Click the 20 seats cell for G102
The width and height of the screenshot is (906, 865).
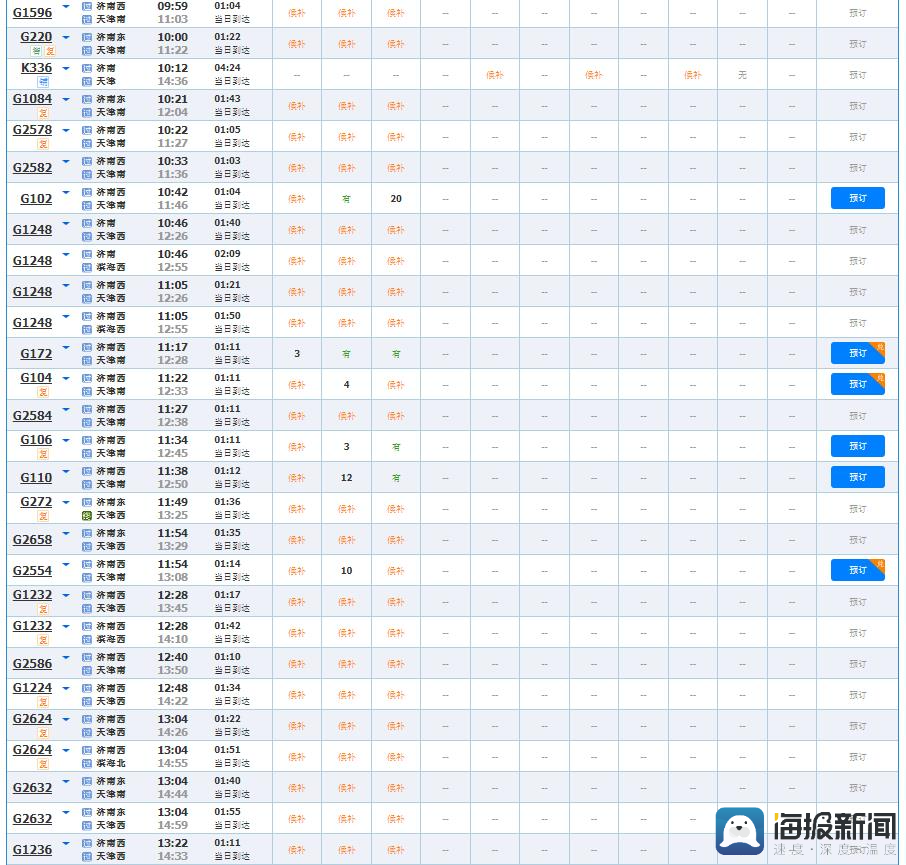point(396,199)
